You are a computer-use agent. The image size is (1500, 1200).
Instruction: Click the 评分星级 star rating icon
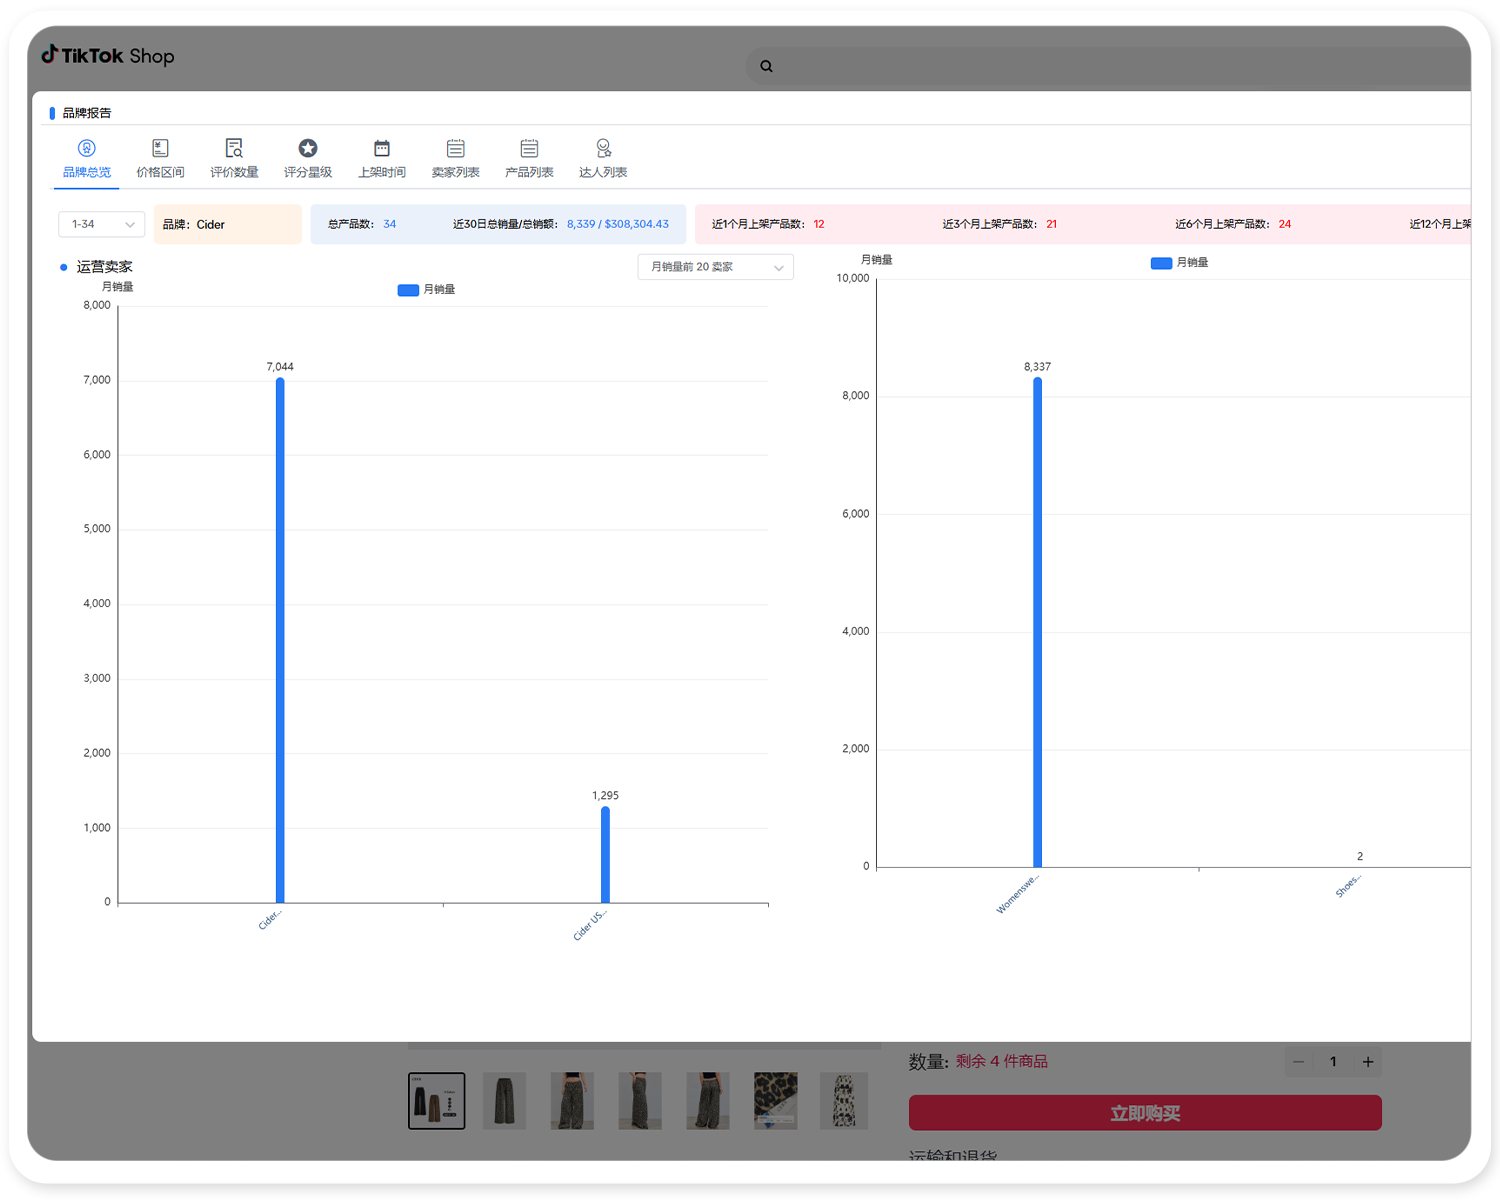(x=308, y=148)
